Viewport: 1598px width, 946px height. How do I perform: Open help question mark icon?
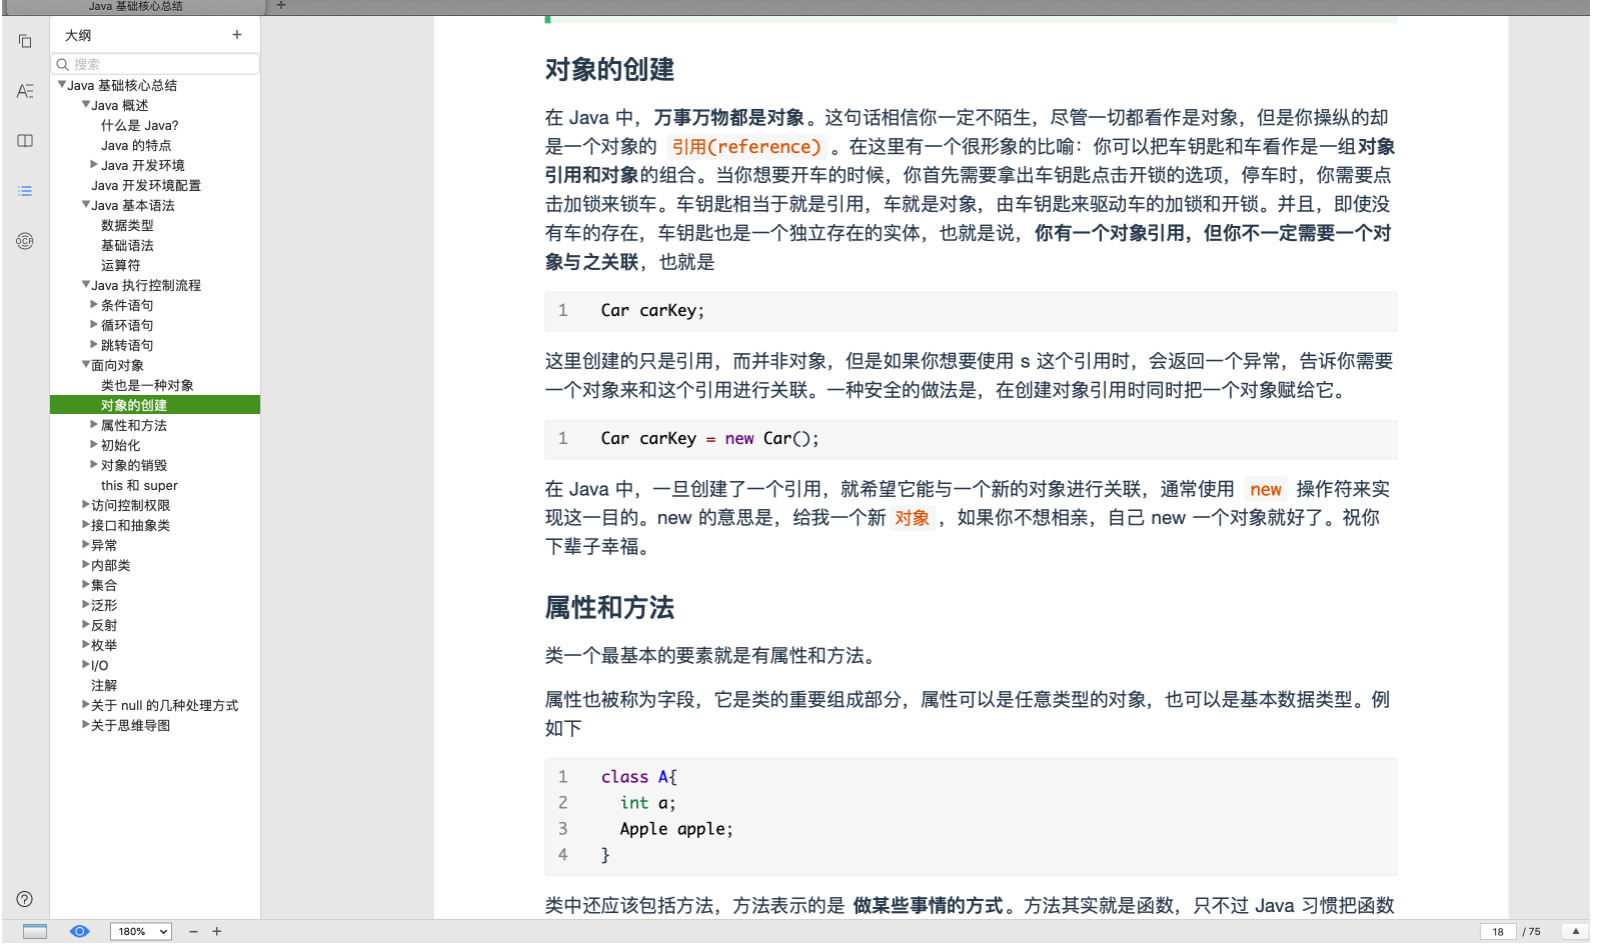[x=25, y=899]
